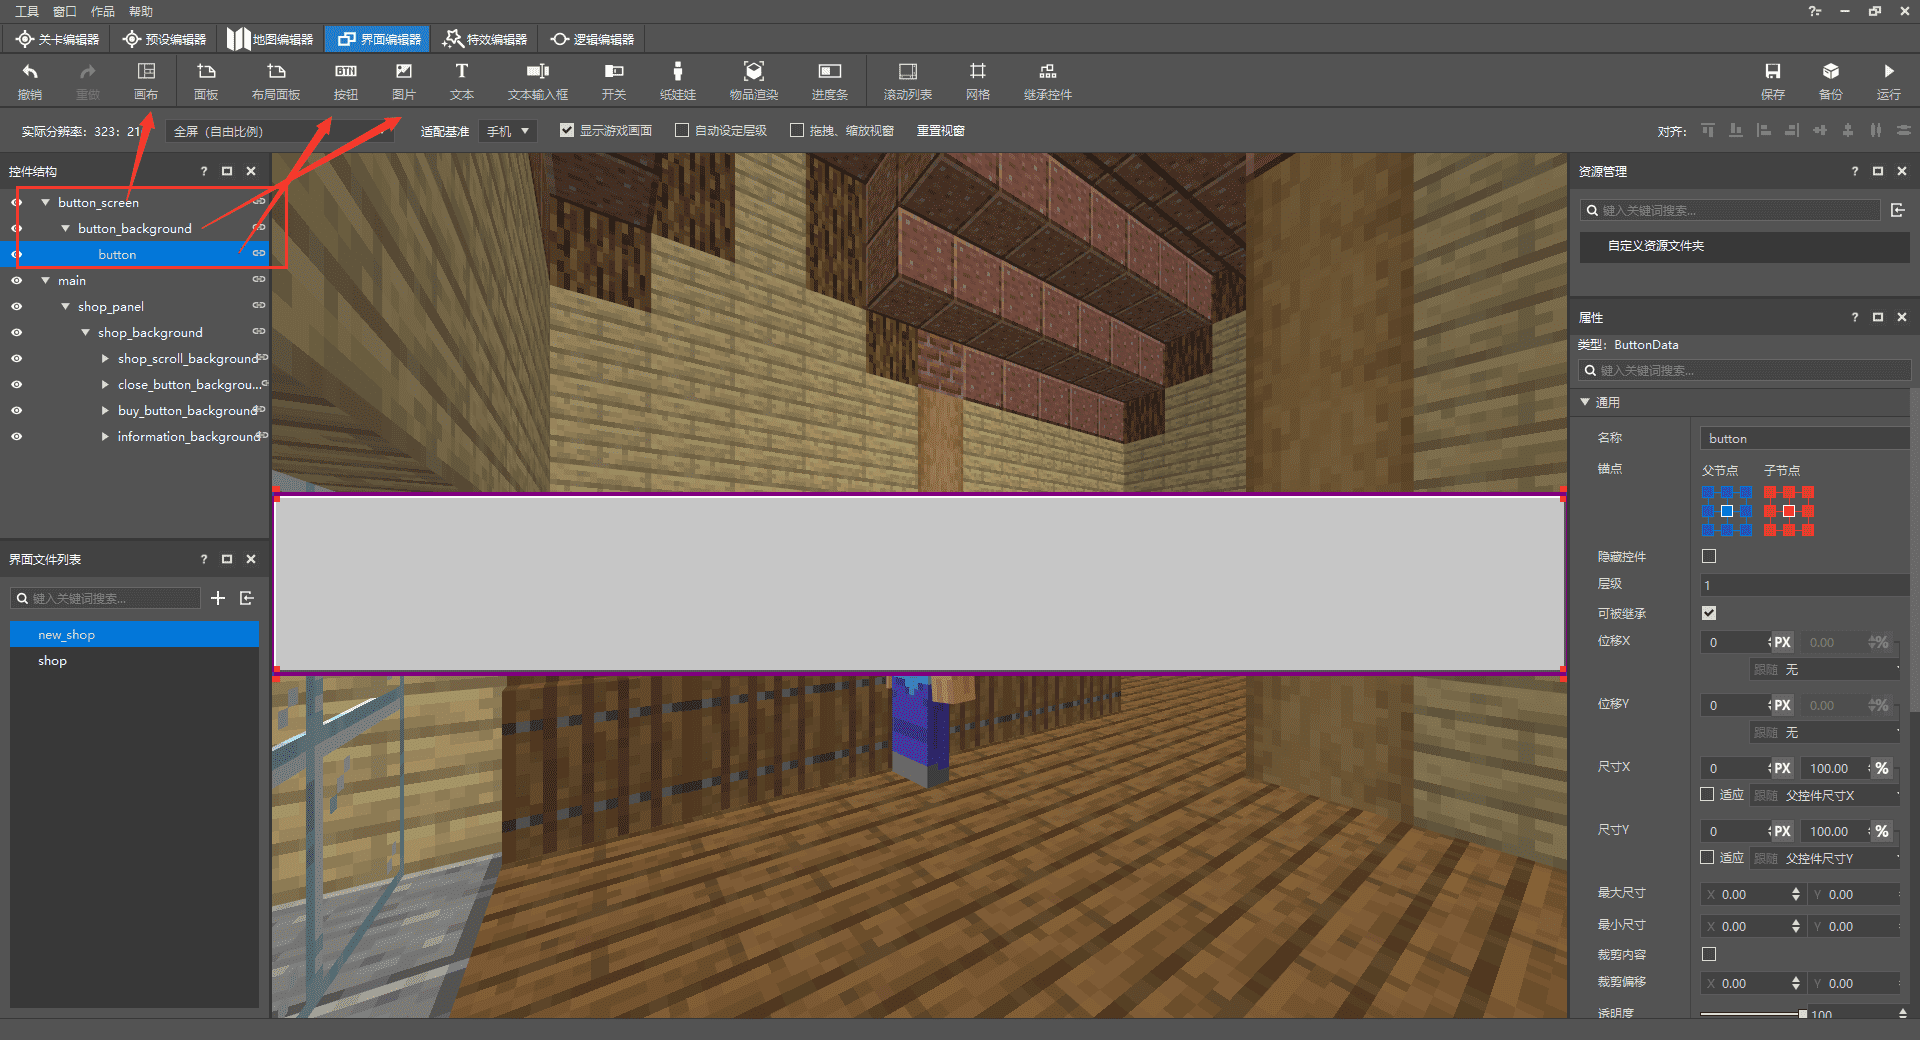Toggle visibility eye of shop_panel node
This screenshot has height=1040, width=1920.
pyautogui.click(x=16, y=306)
